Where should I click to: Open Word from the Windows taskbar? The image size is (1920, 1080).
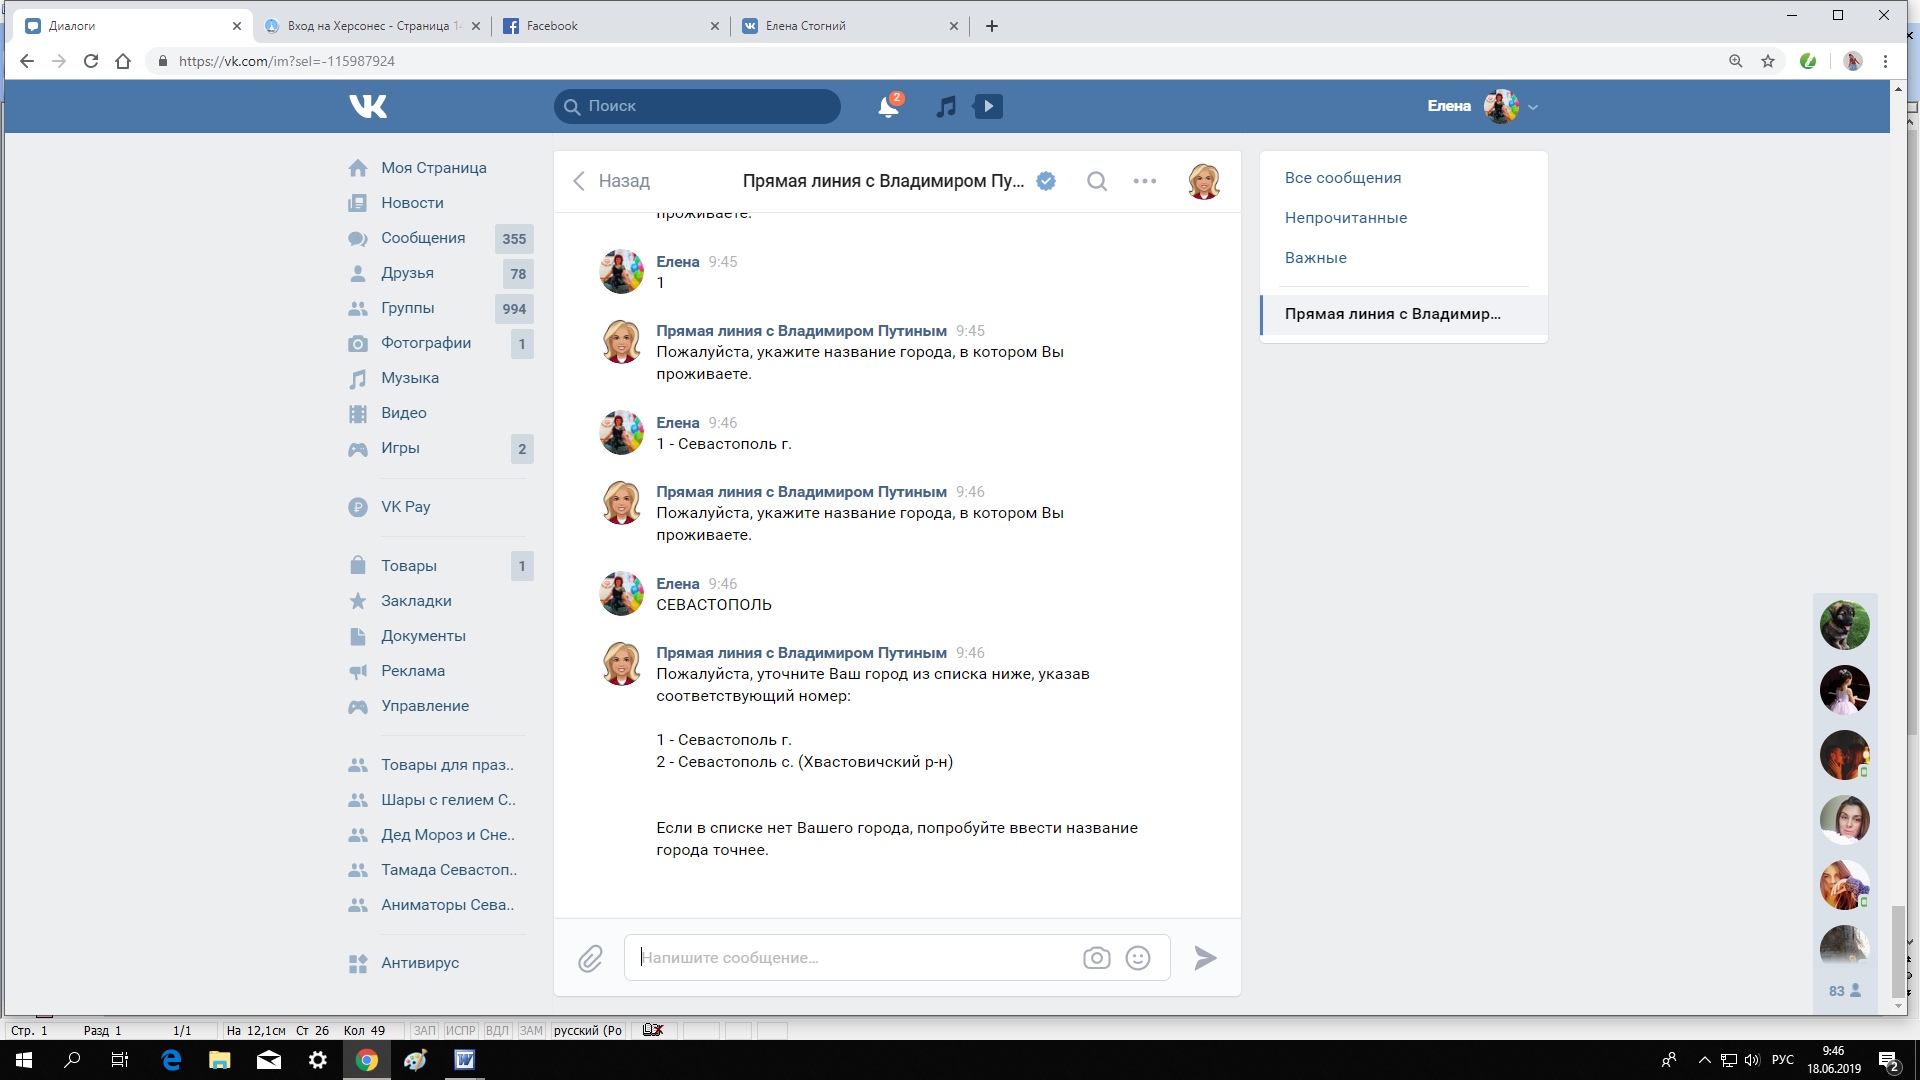pyautogui.click(x=465, y=1060)
